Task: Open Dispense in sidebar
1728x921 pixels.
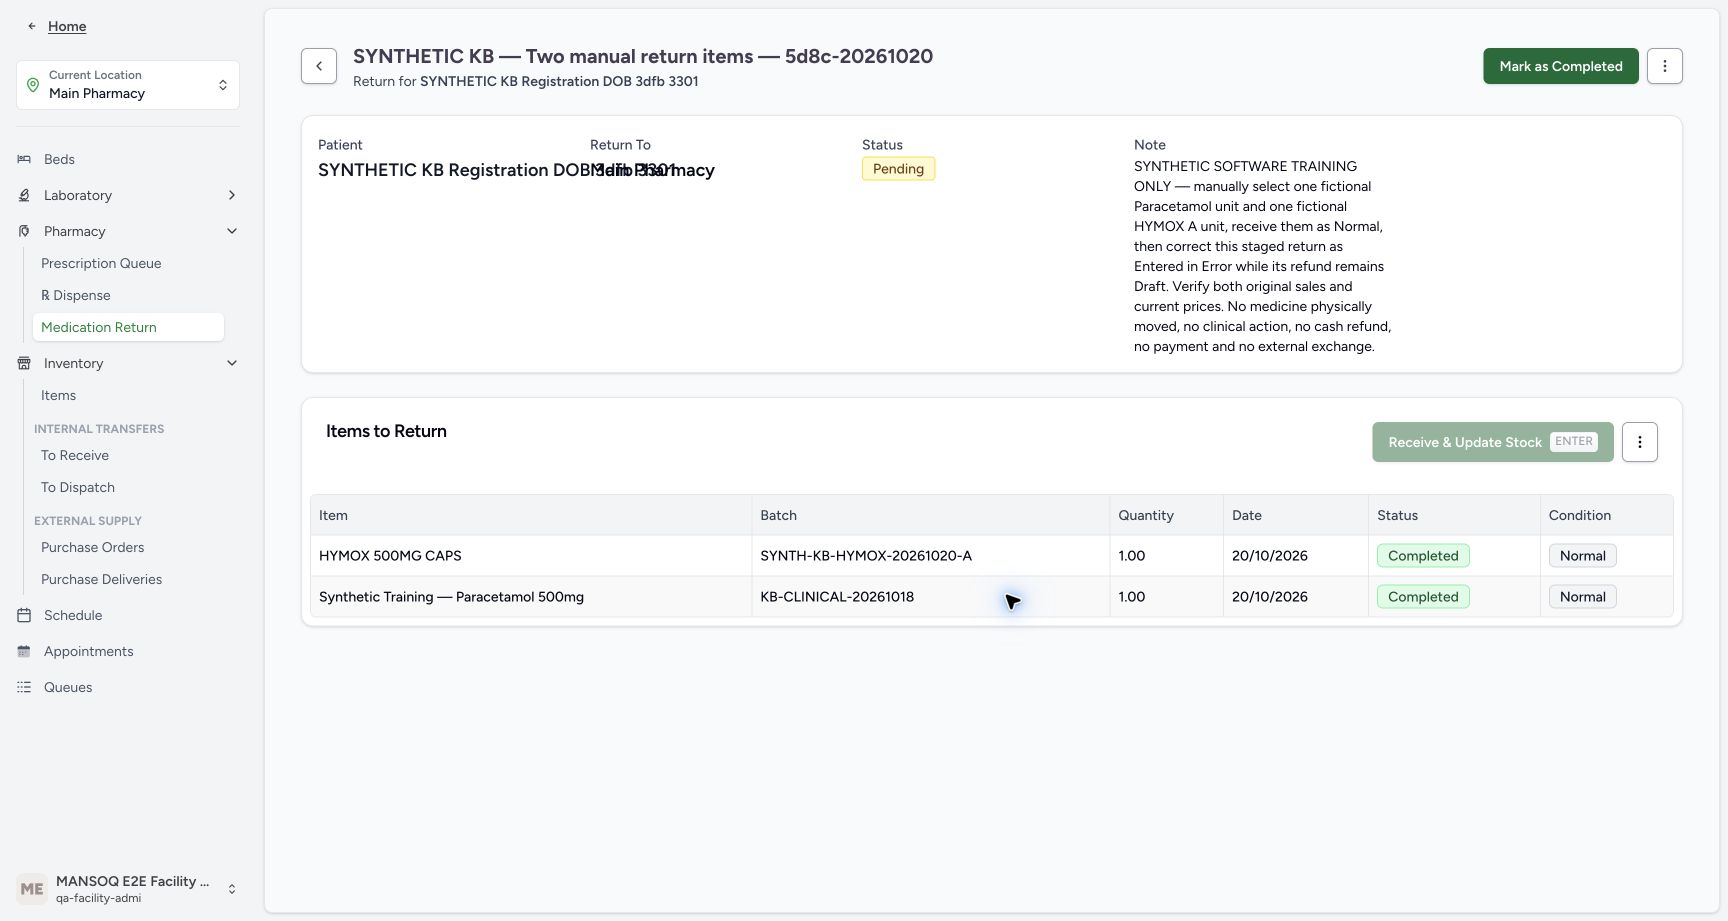Action: point(76,295)
